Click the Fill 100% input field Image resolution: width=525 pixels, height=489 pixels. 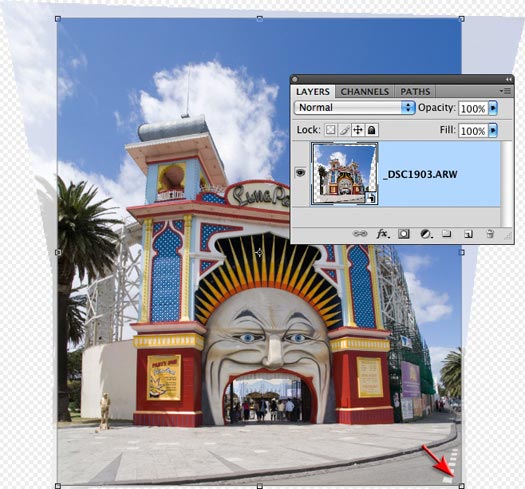[x=473, y=131]
